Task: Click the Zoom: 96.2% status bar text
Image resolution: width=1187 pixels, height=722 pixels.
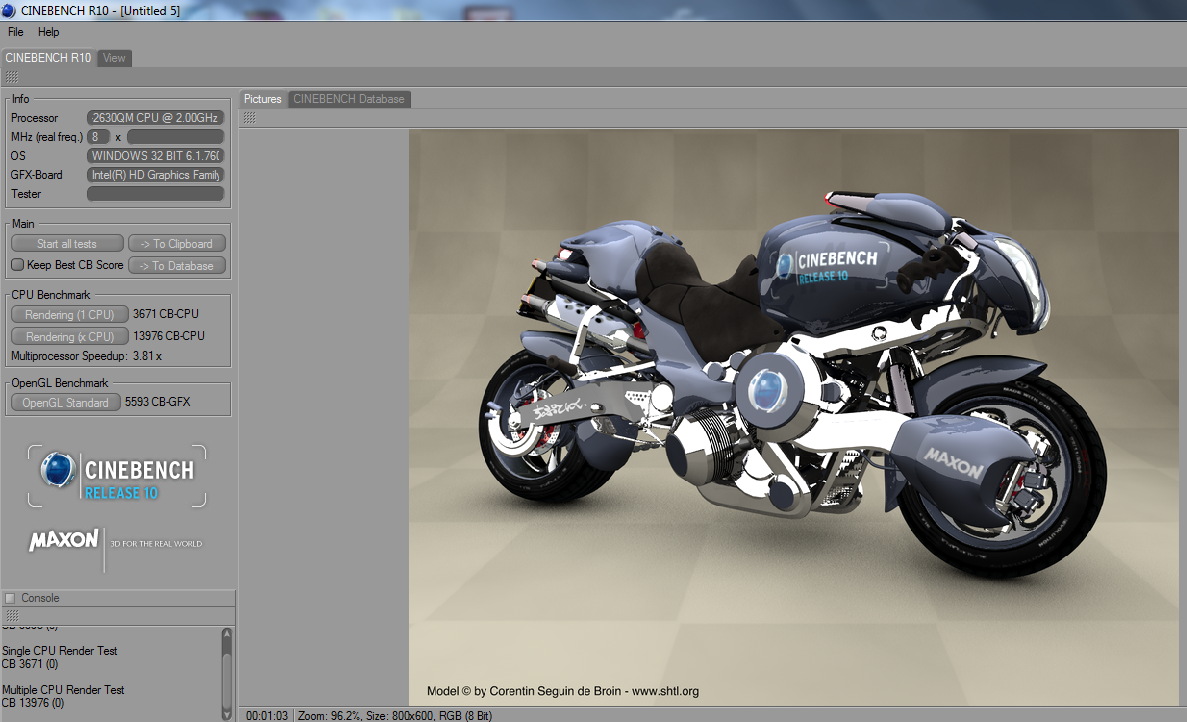Action: pos(330,716)
